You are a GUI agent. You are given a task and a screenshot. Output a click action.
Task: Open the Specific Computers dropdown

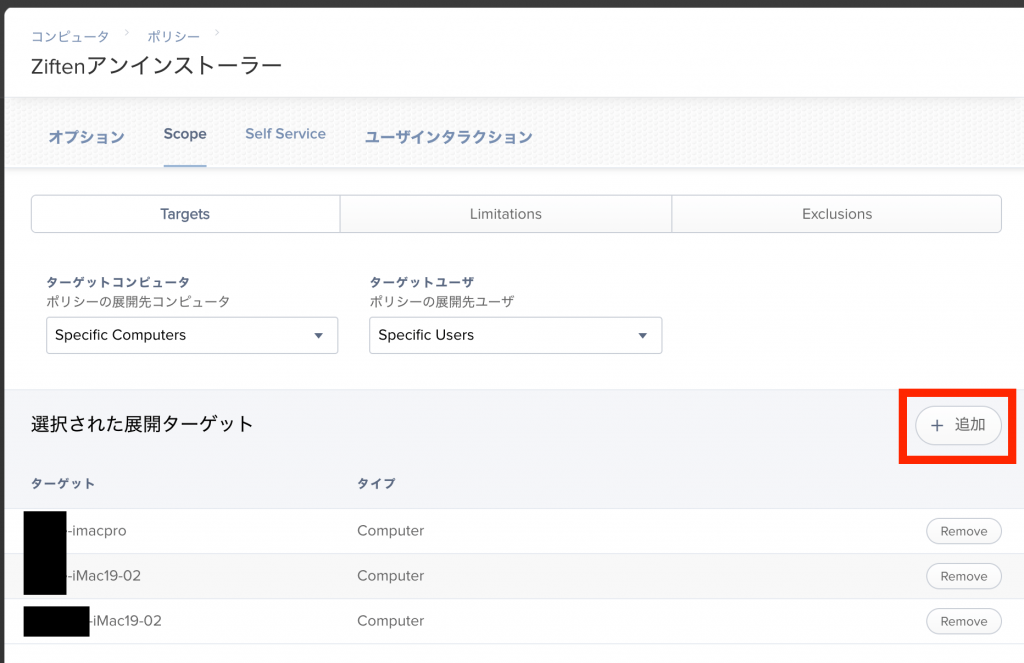click(x=192, y=335)
